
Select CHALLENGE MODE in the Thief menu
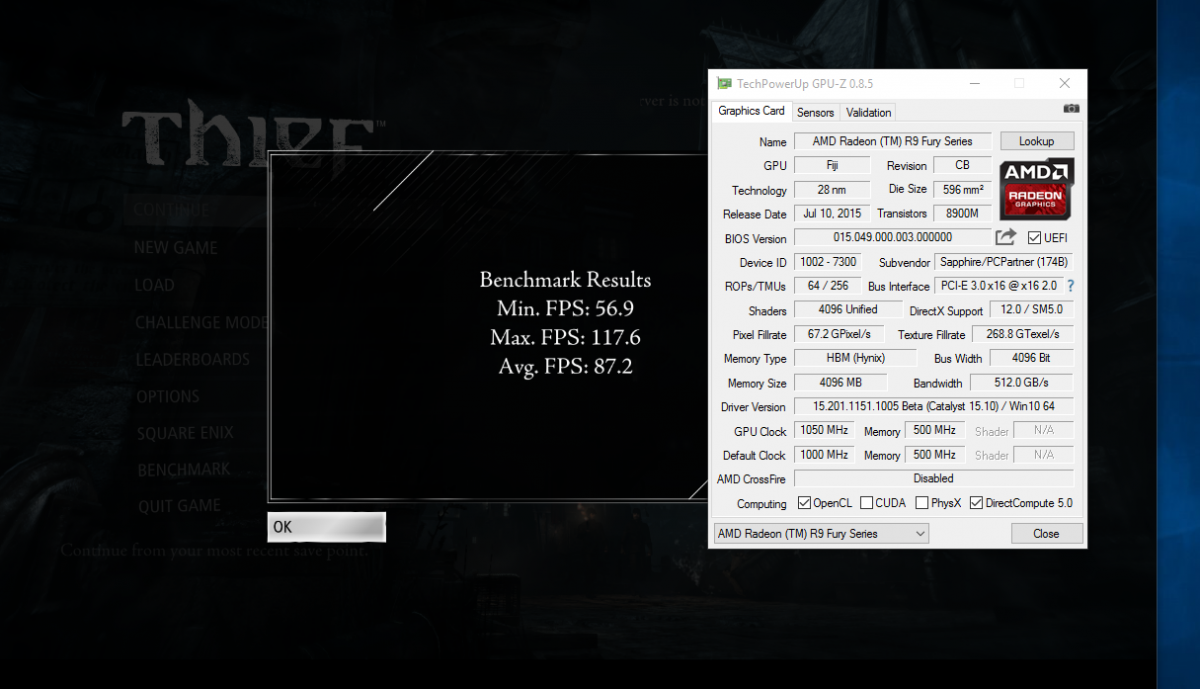point(202,323)
